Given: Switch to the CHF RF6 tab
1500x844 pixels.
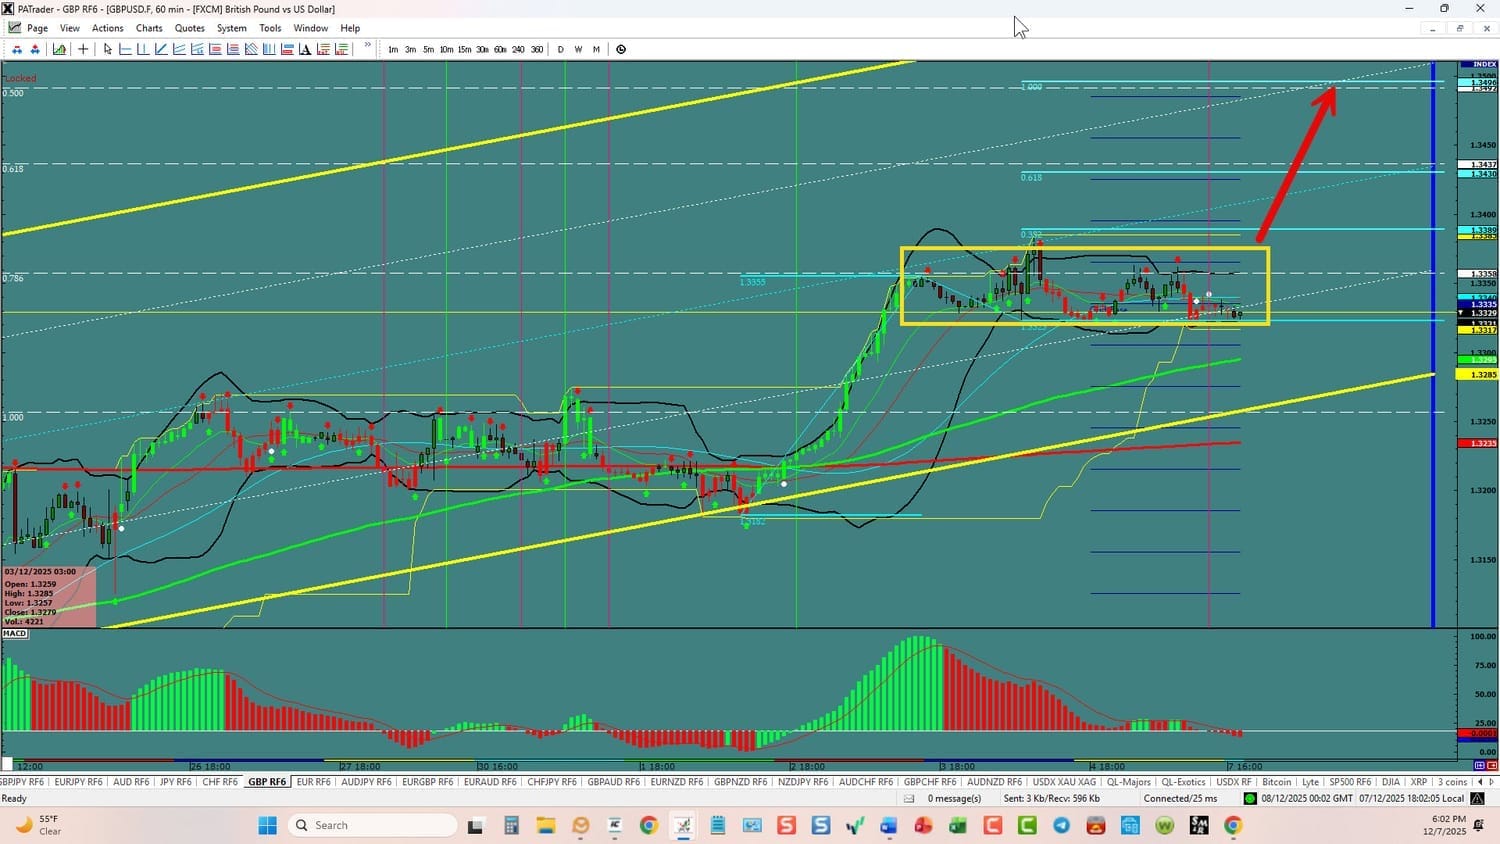Looking at the screenshot, I should 220,782.
